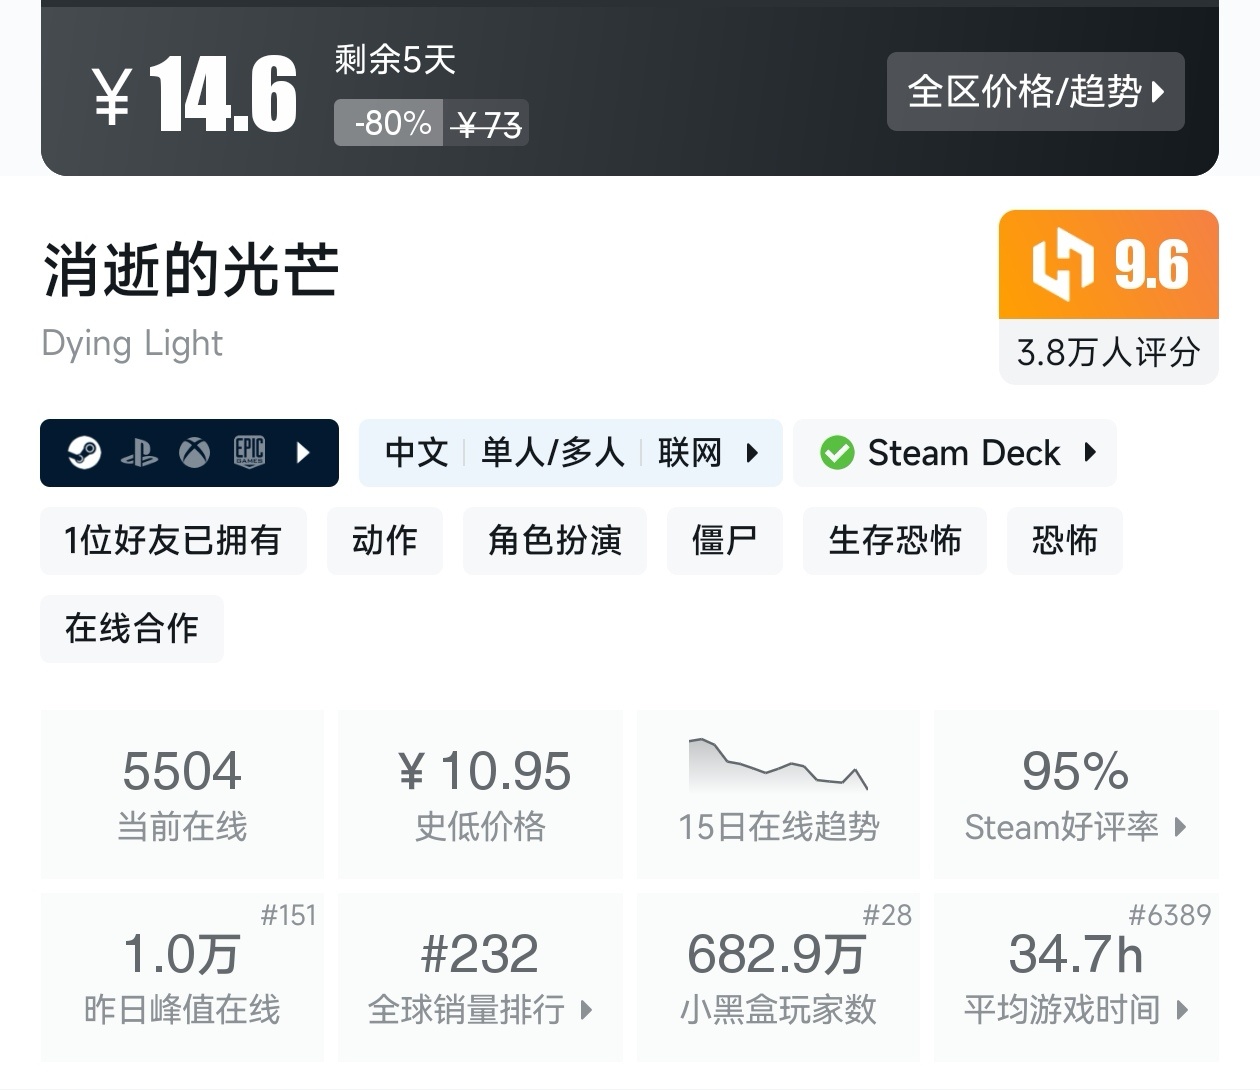
Task: Tap the #28 rank label
Action: click(888, 915)
